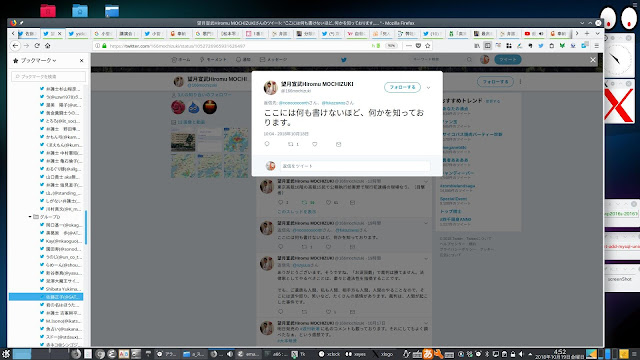Click the reply text field in the popup
640x360 pixels.
click(x=355, y=166)
